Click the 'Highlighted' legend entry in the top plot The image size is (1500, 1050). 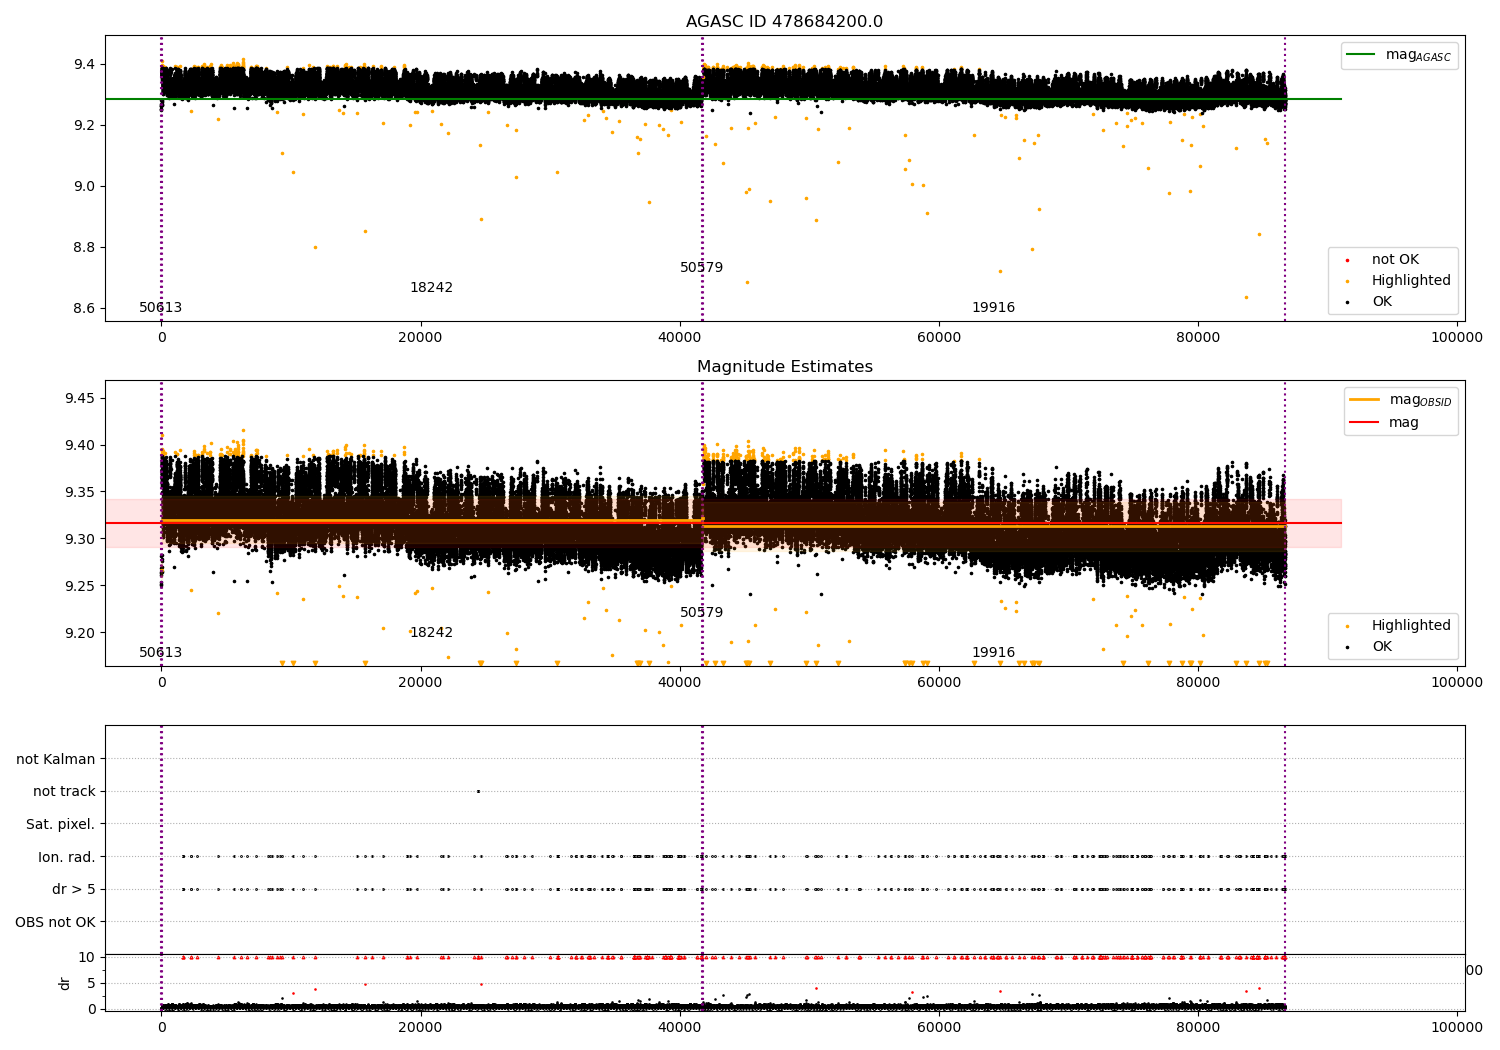(1399, 281)
